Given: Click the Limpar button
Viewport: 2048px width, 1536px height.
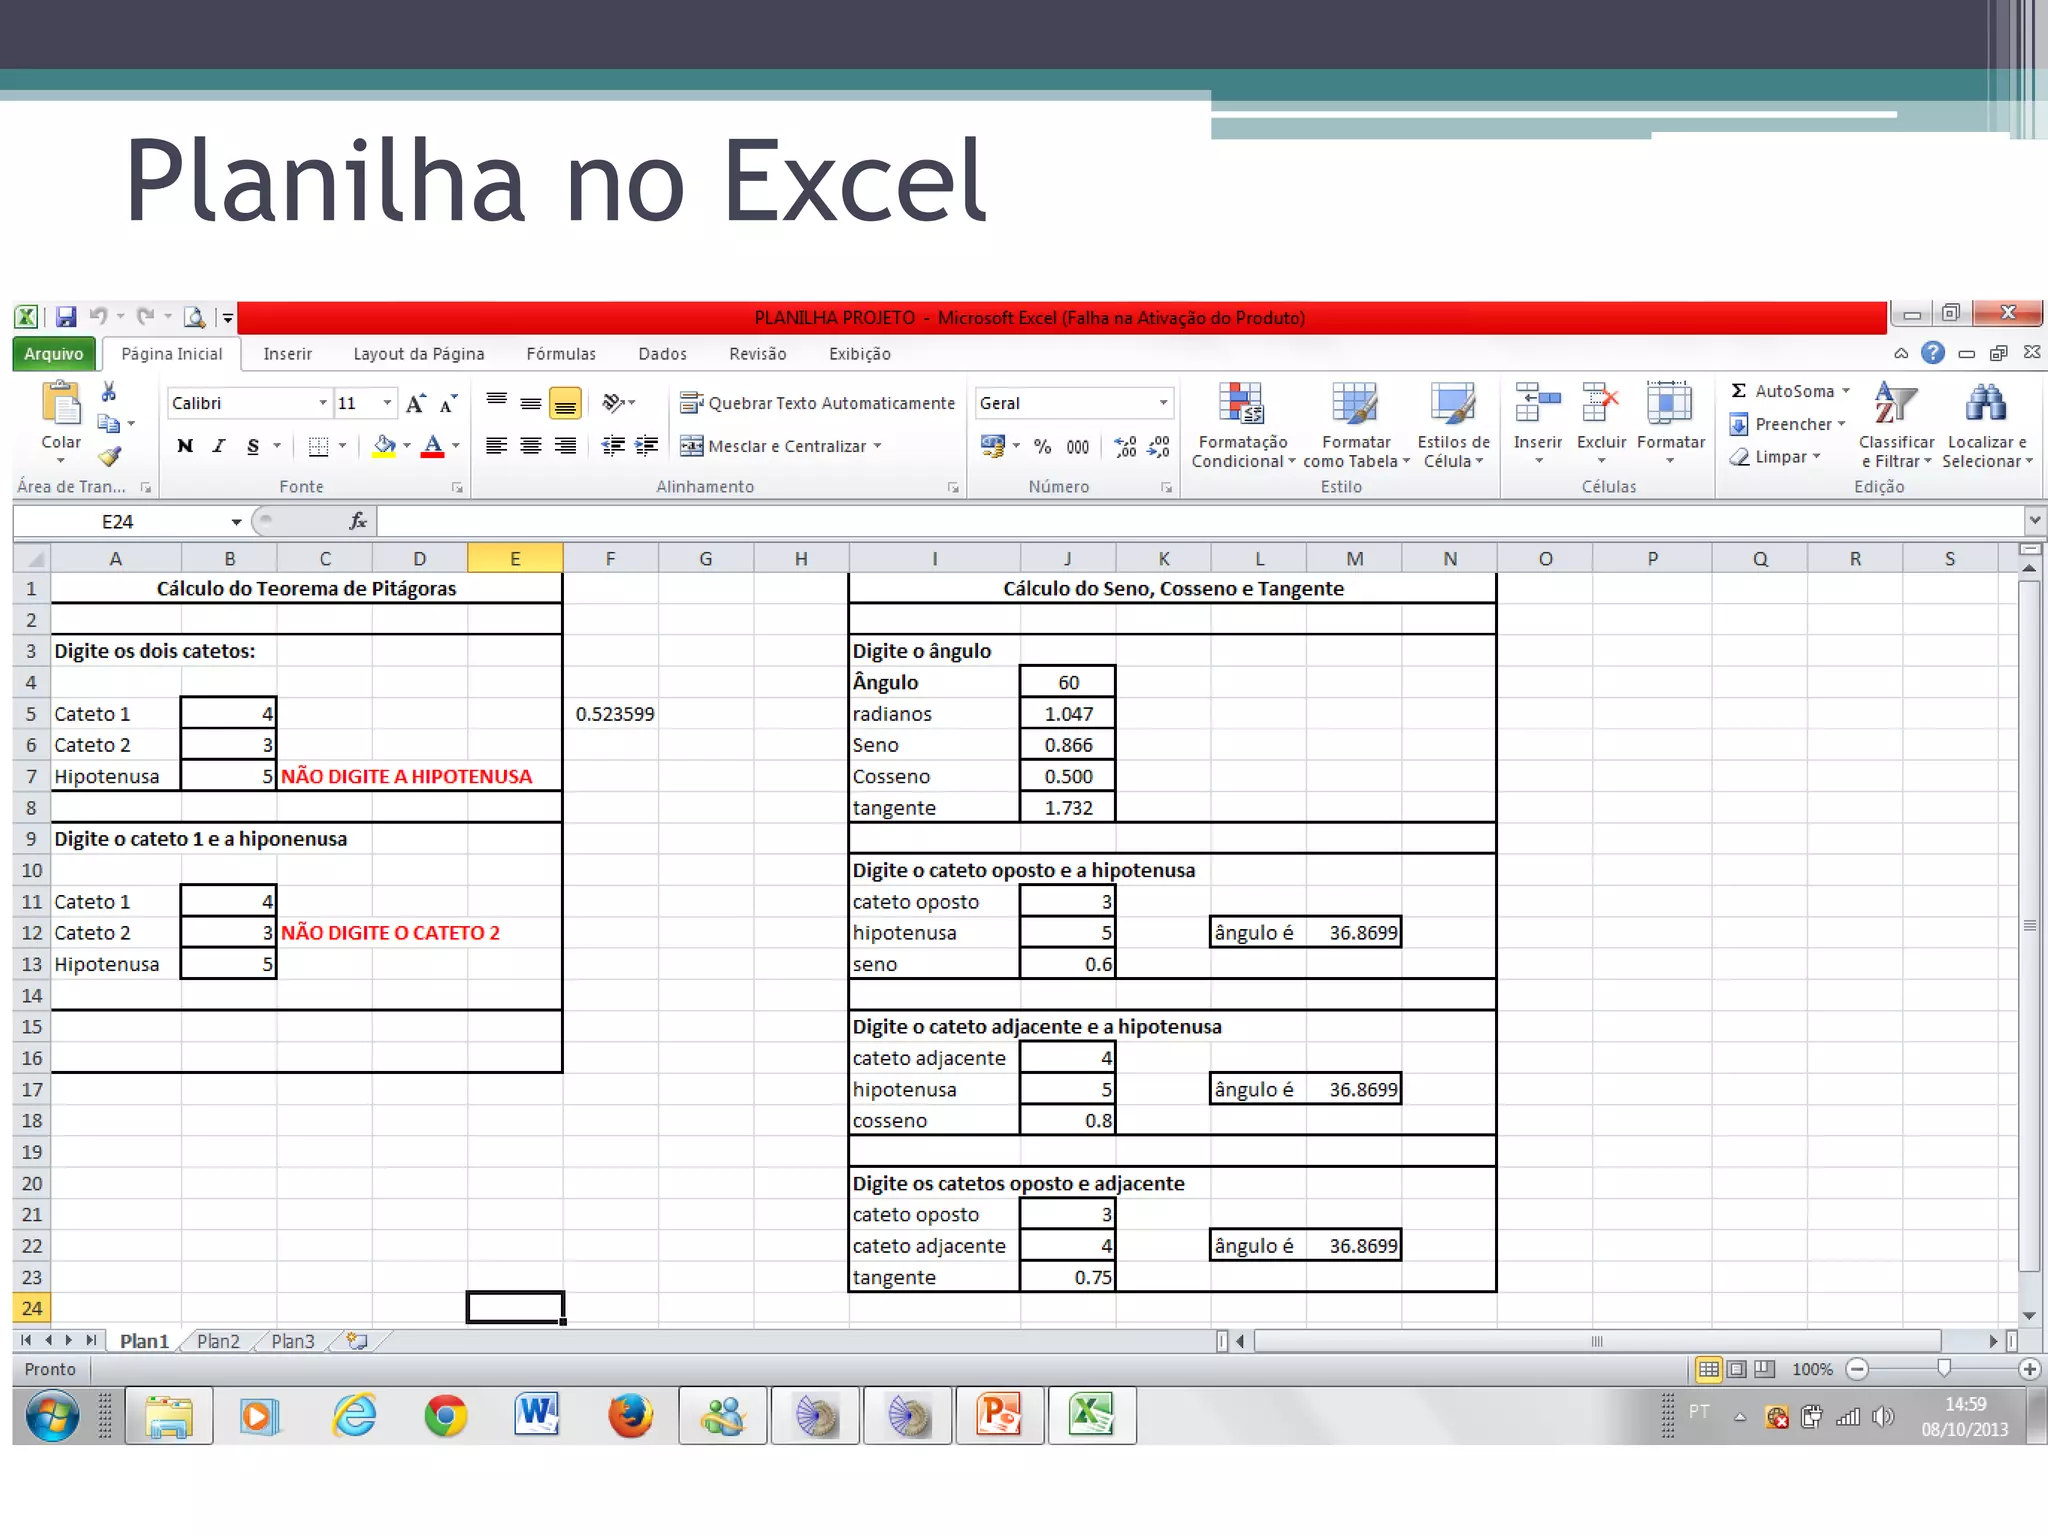Looking at the screenshot, I should [1776, 457].
